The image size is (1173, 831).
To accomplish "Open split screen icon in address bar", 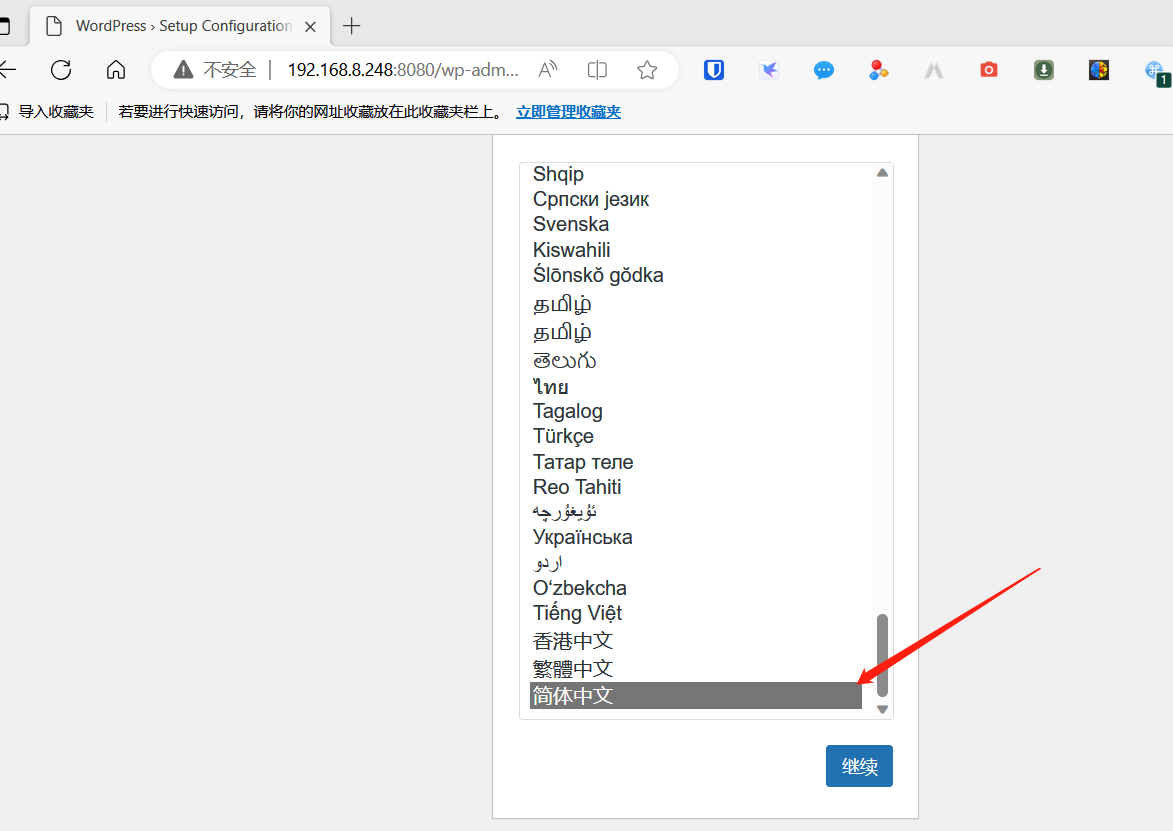I will pos(597,70).
